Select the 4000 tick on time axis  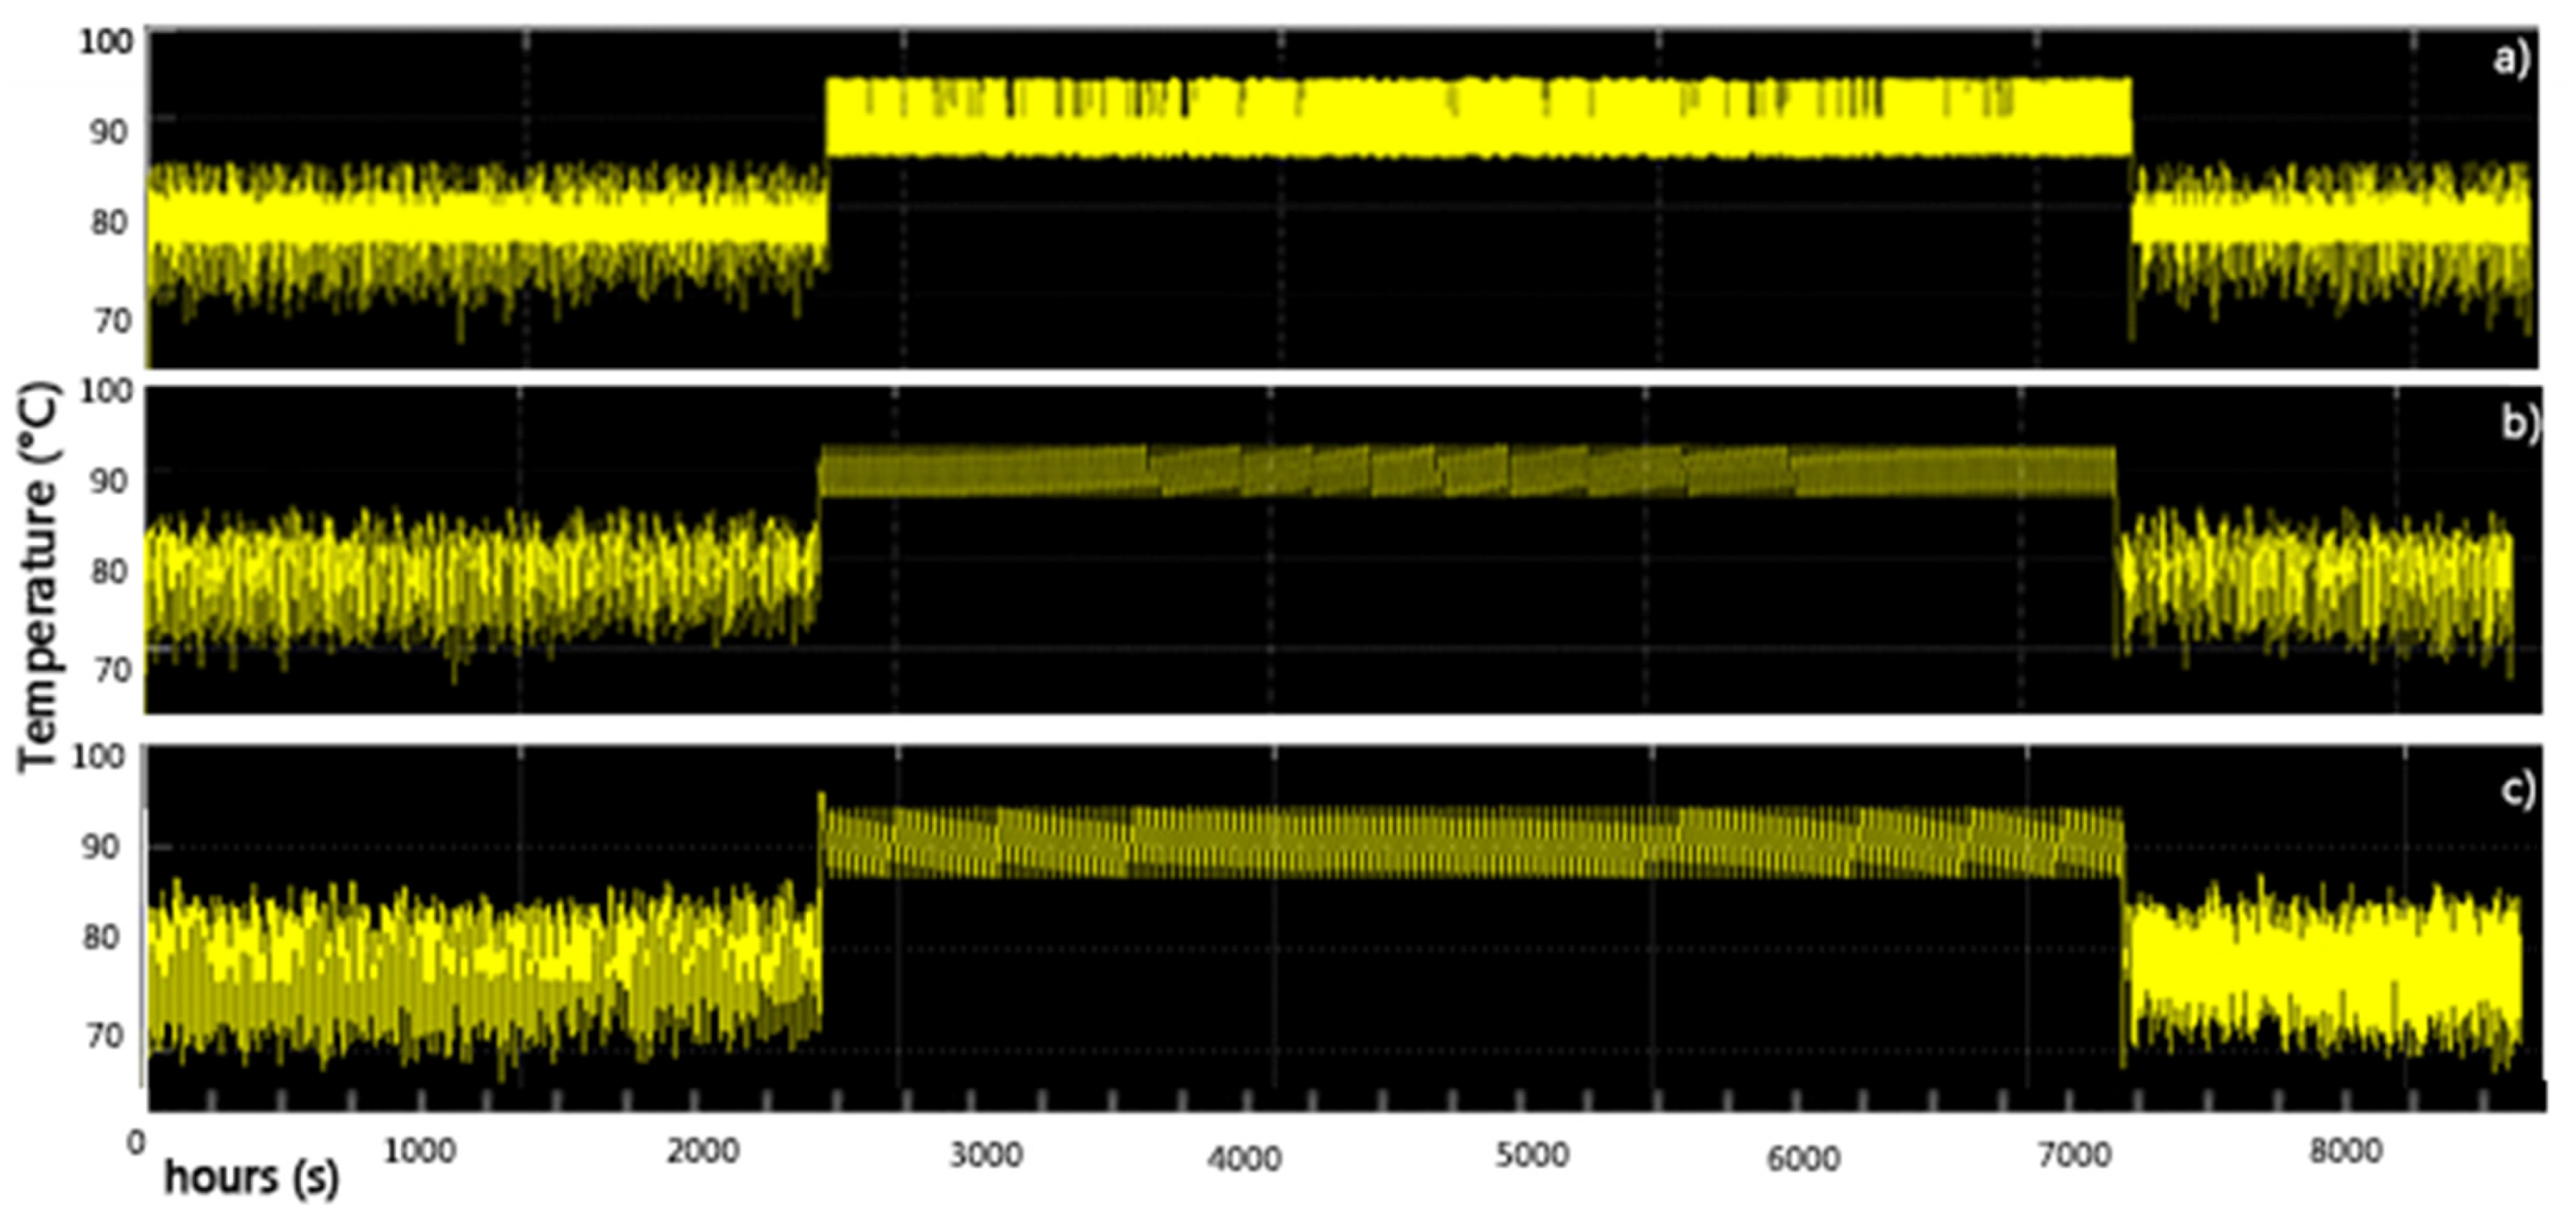(x=1244, y=1159)
